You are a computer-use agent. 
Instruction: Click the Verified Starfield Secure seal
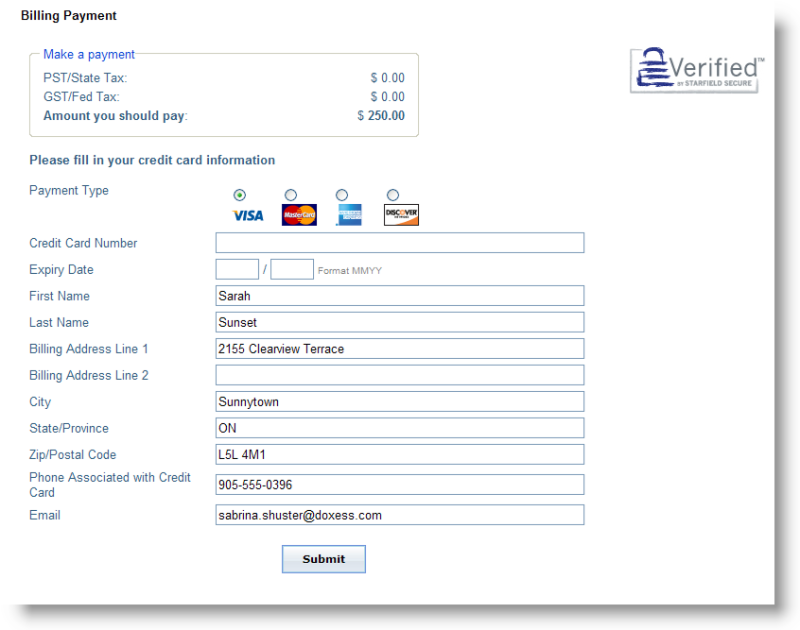coord(697,70)
